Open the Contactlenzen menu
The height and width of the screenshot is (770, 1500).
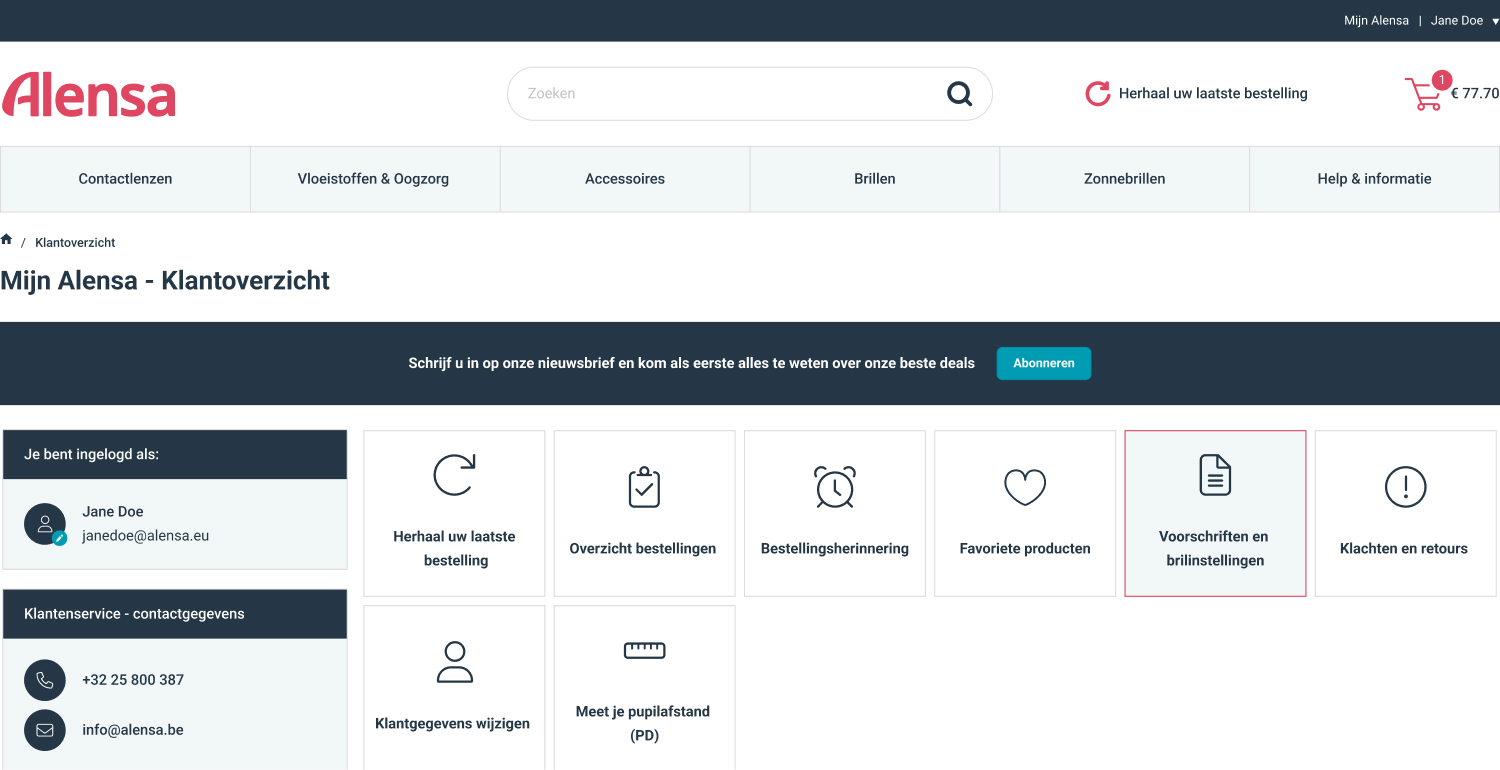(x=125, y=179)
